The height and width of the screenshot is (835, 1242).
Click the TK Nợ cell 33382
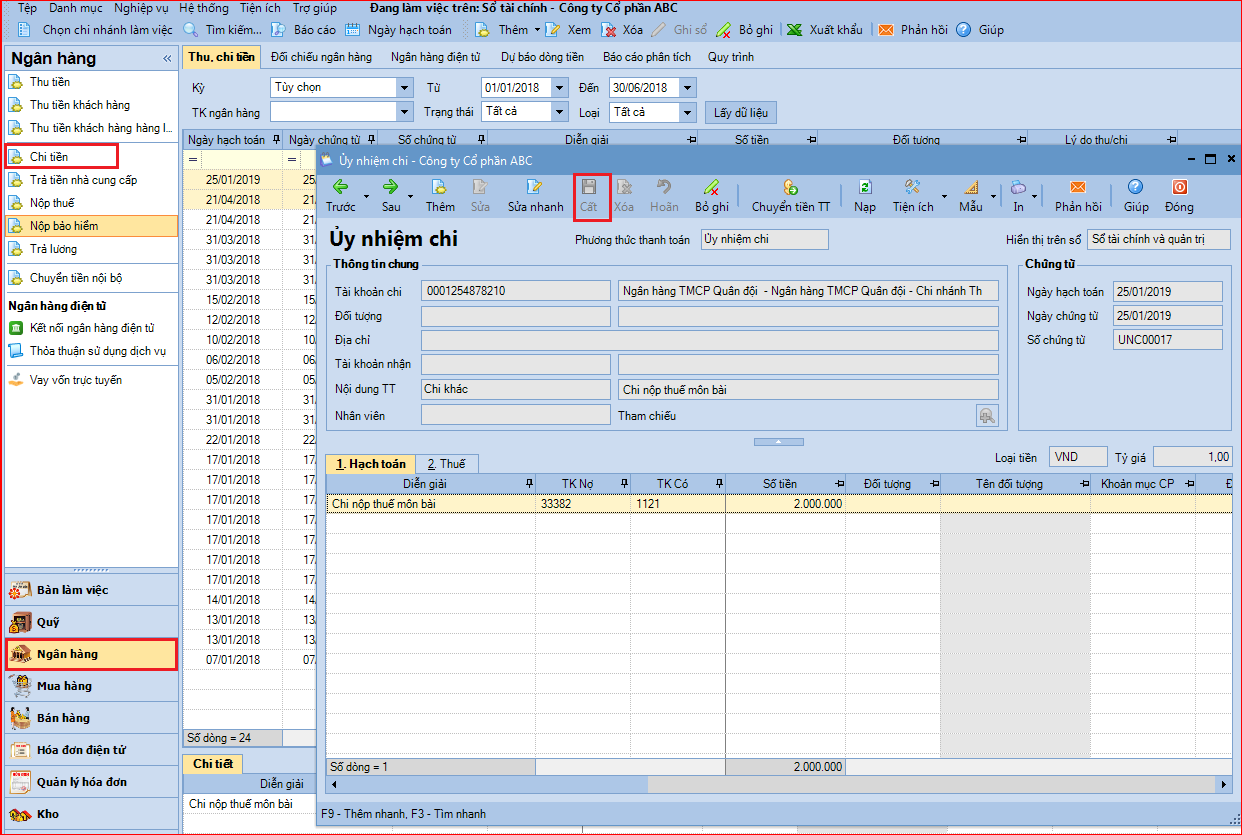(x=583, y=504)
